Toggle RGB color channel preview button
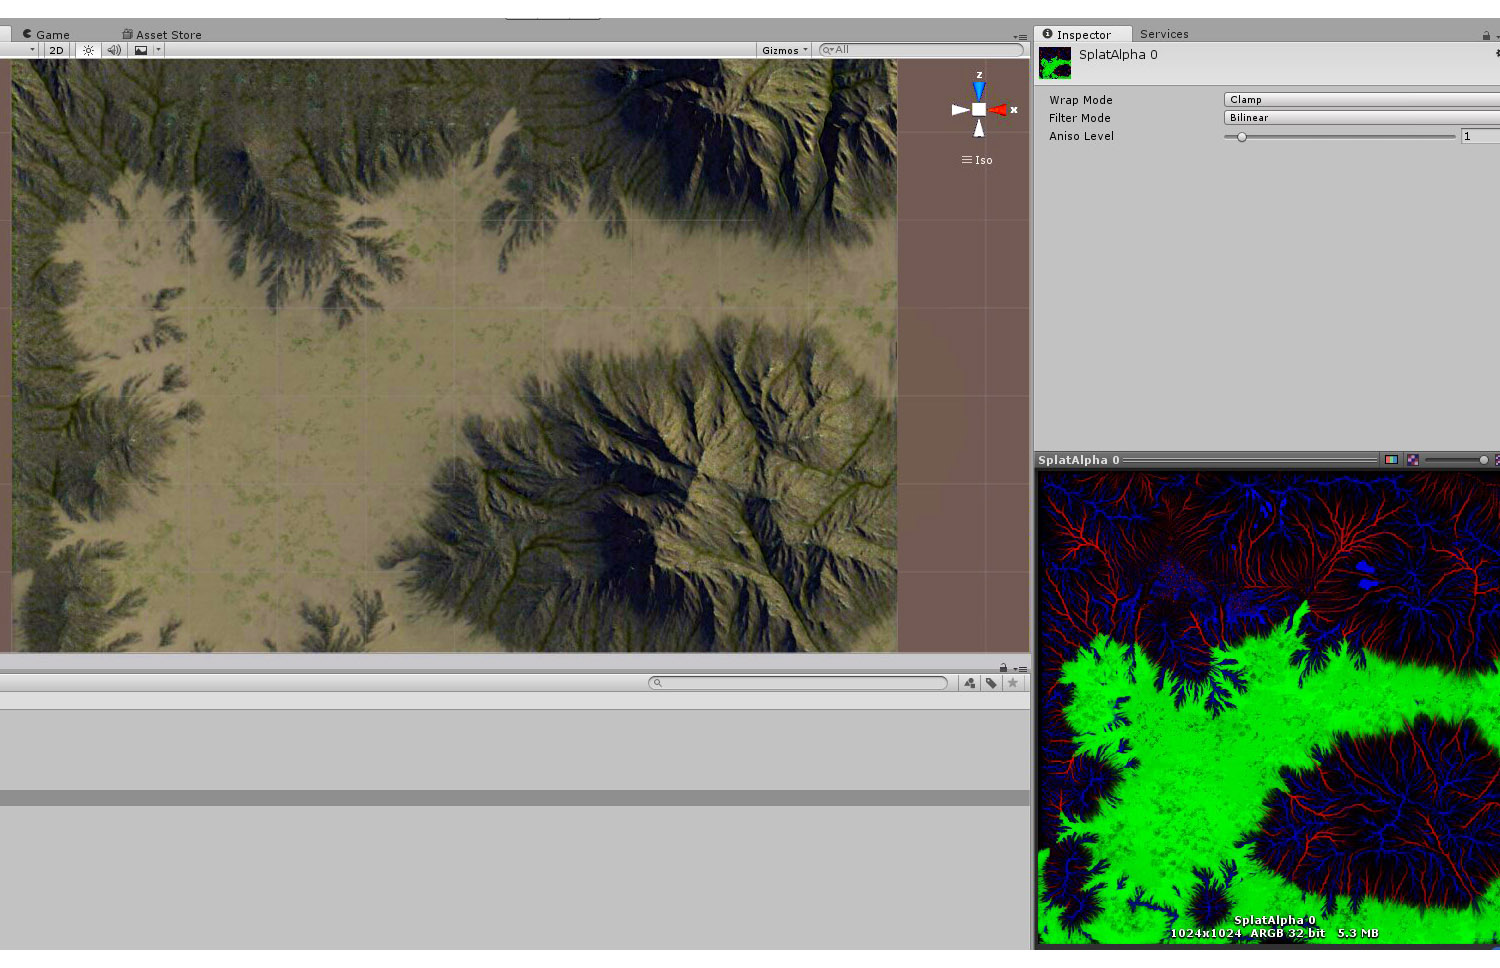This screenshot has height=968, width=1500. click(1391, 460)
